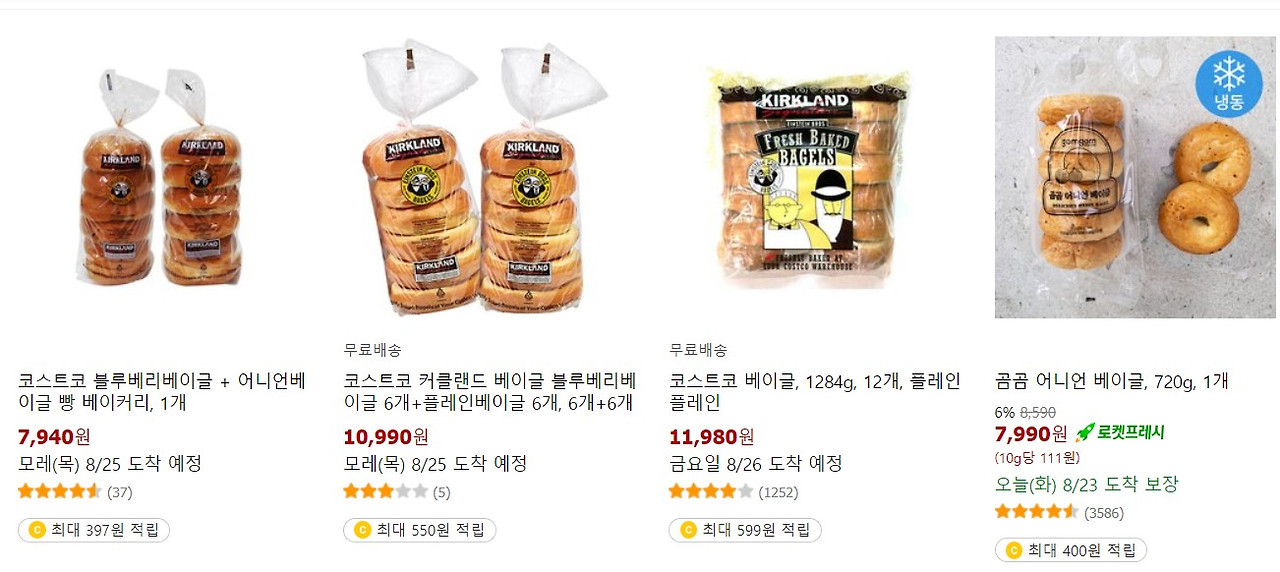This screenshot has height=572, width=1280.
Task: Click star rating with 37 reviews
Action: (60, 491)
